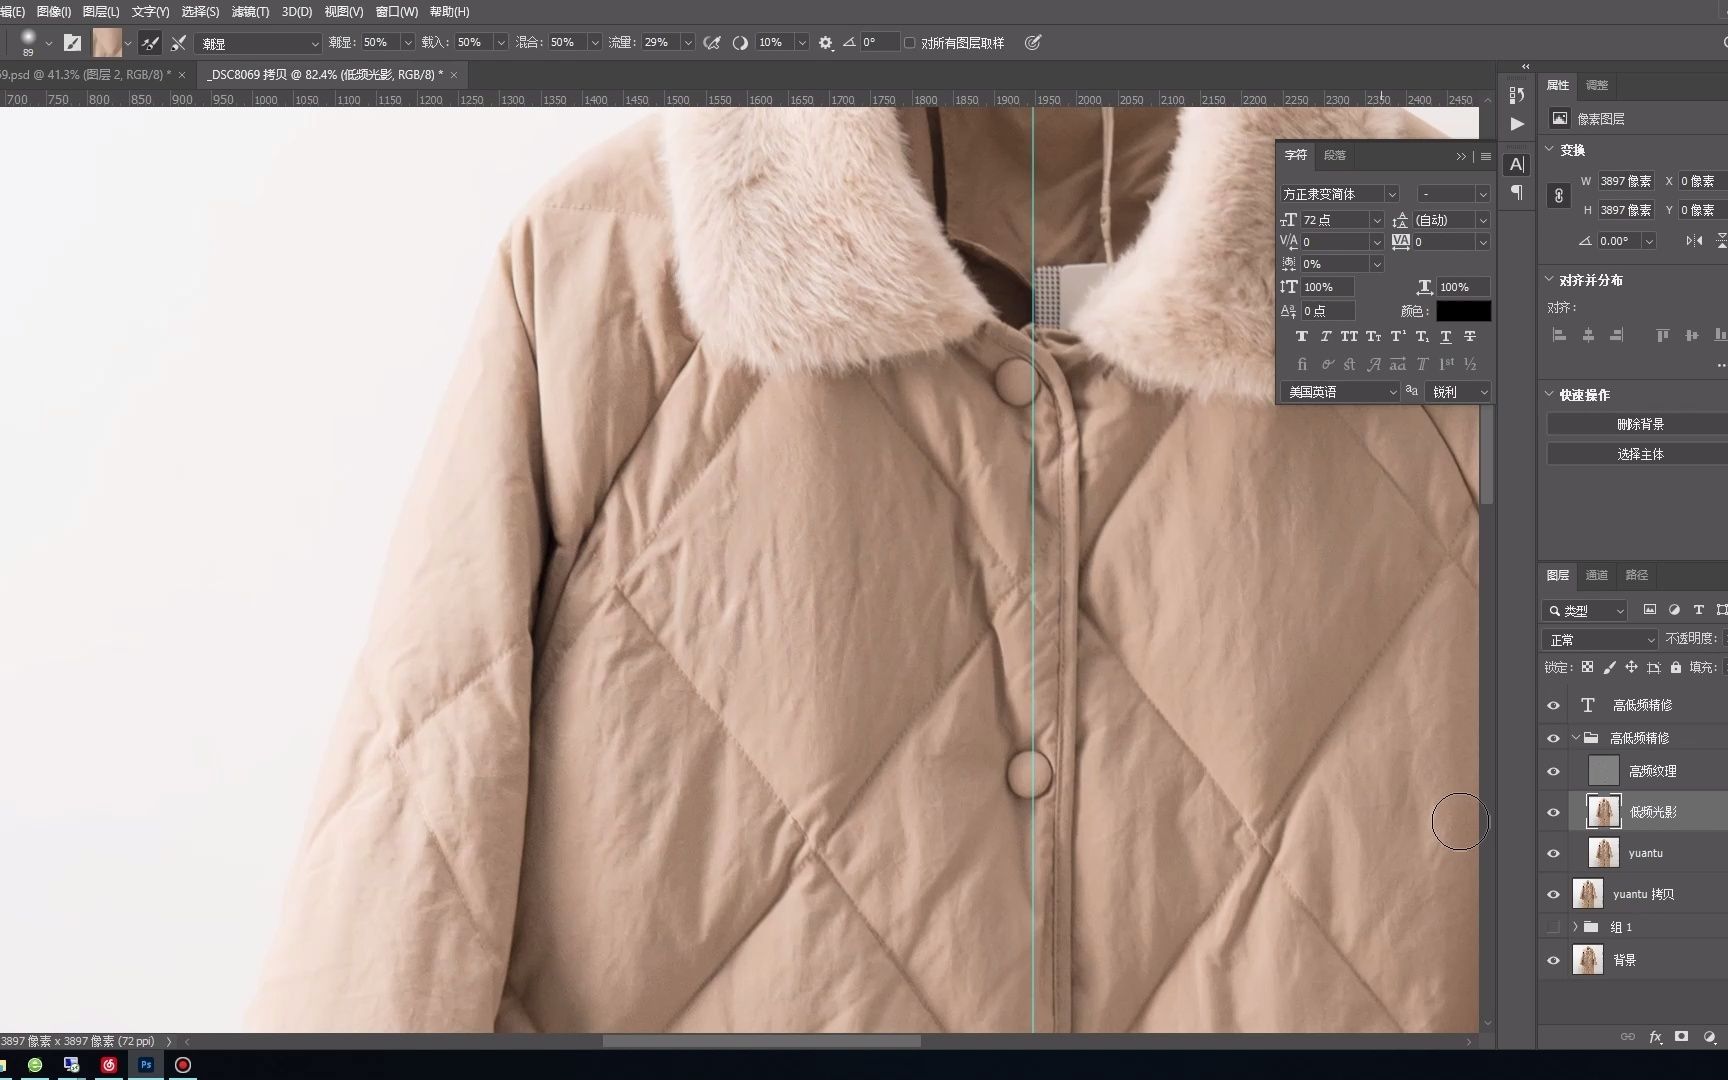Open the blend mode dropdown 正常

1600,639
